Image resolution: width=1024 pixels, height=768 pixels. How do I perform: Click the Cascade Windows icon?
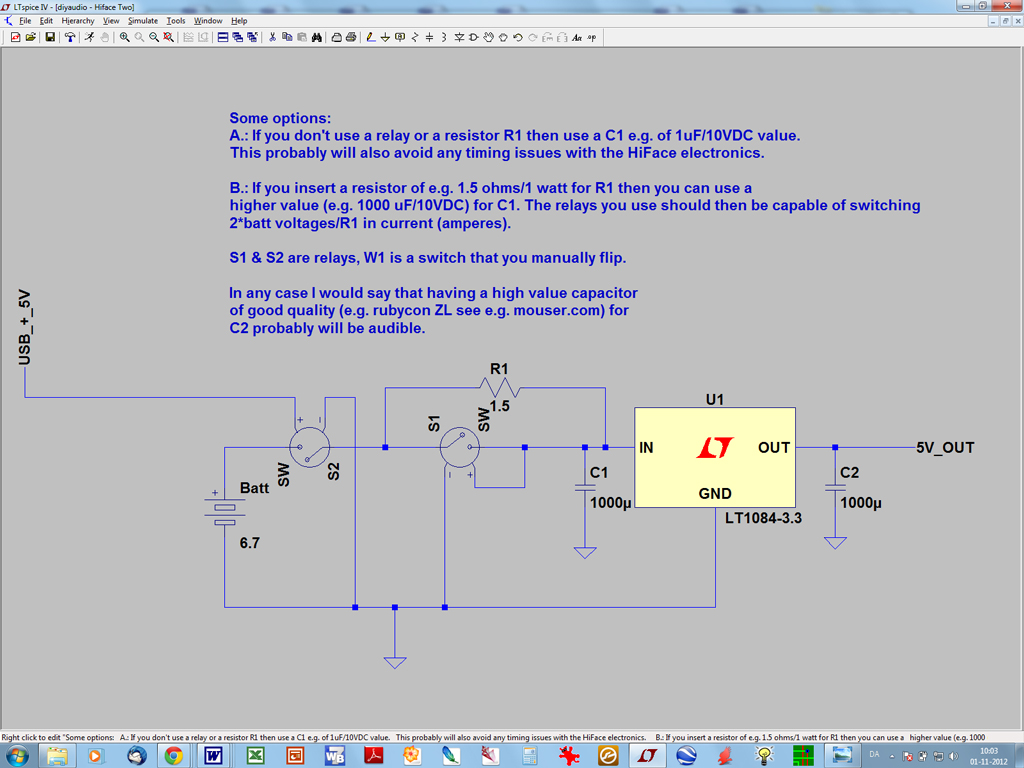coord(238,38)
